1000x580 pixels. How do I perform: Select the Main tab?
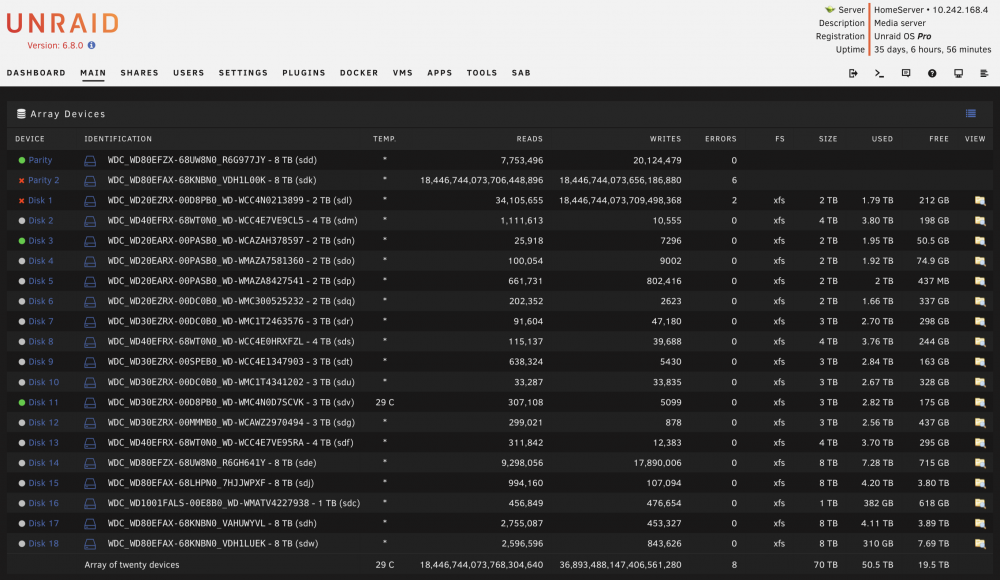pos(93,73)
